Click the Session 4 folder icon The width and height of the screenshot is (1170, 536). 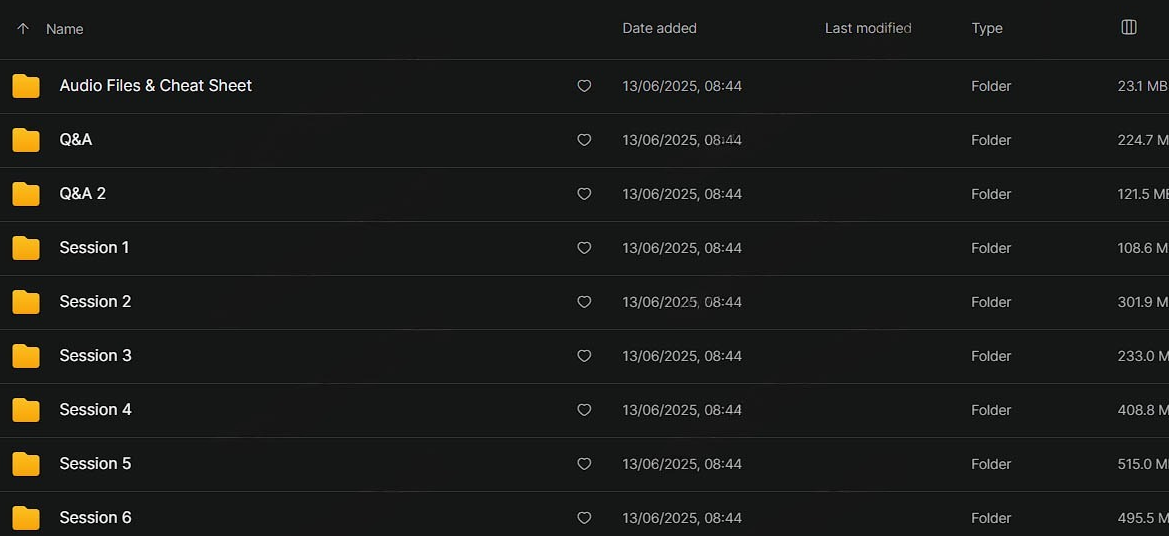coord(26,410)
